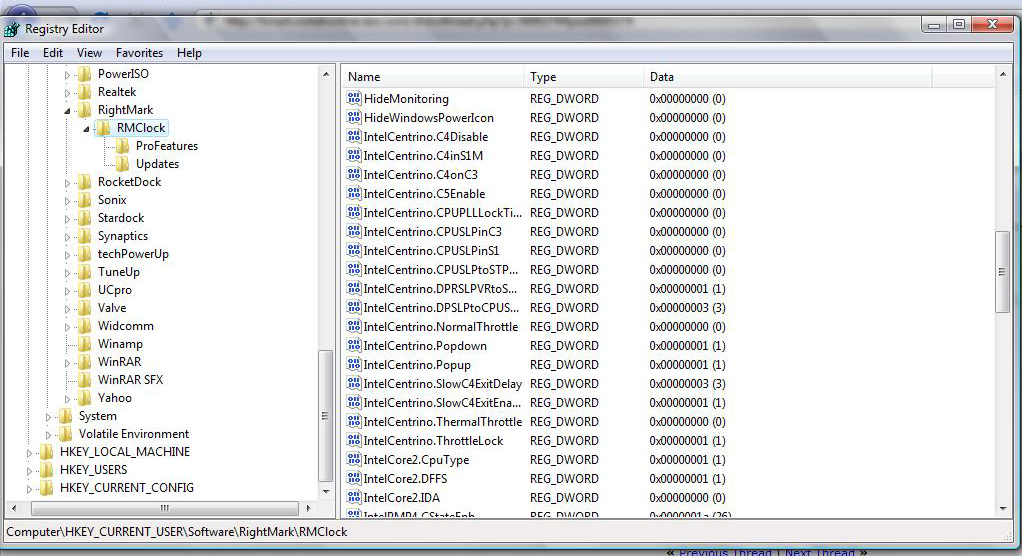Click the Realtek folder icon

point(85,92)
